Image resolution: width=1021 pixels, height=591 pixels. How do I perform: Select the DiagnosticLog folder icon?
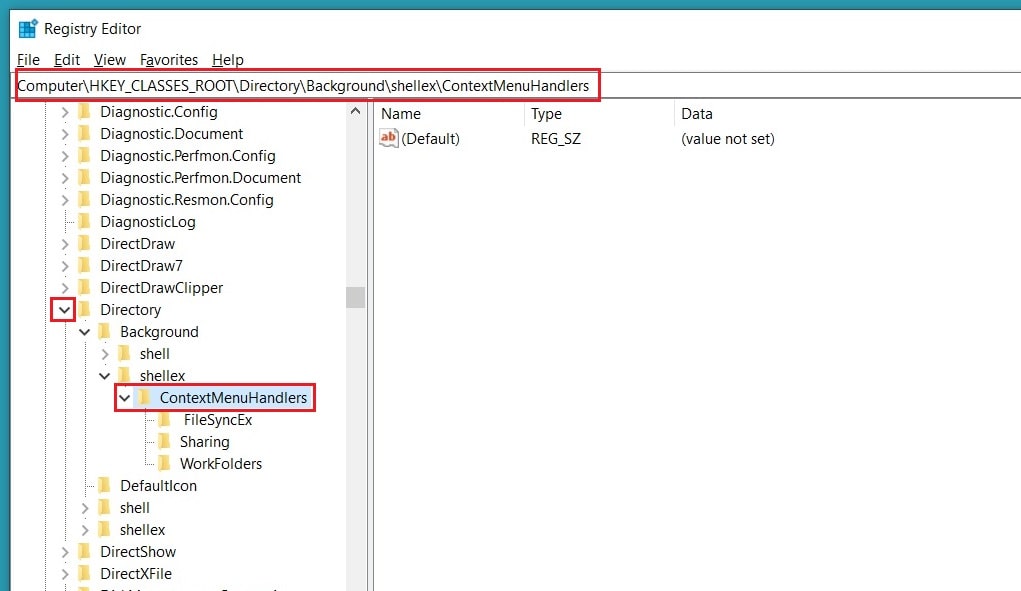tap(85, 222)
